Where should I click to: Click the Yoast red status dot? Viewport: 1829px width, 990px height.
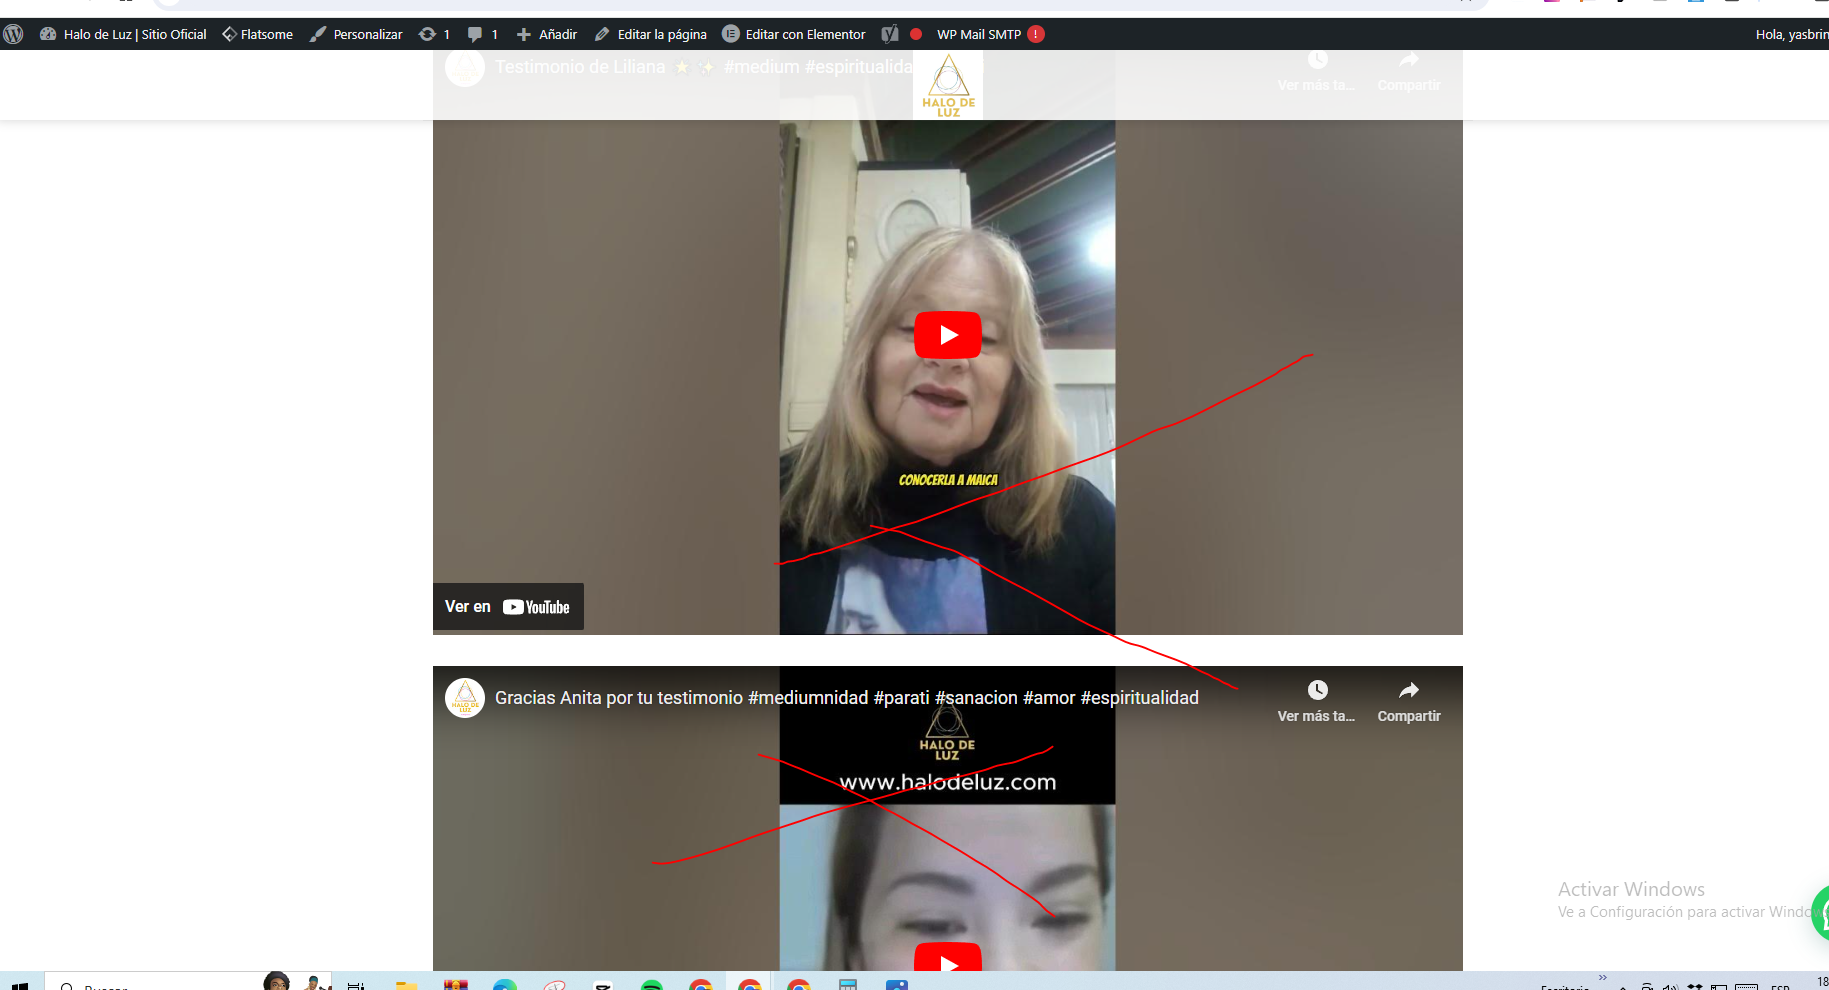(x=916, y=34)
